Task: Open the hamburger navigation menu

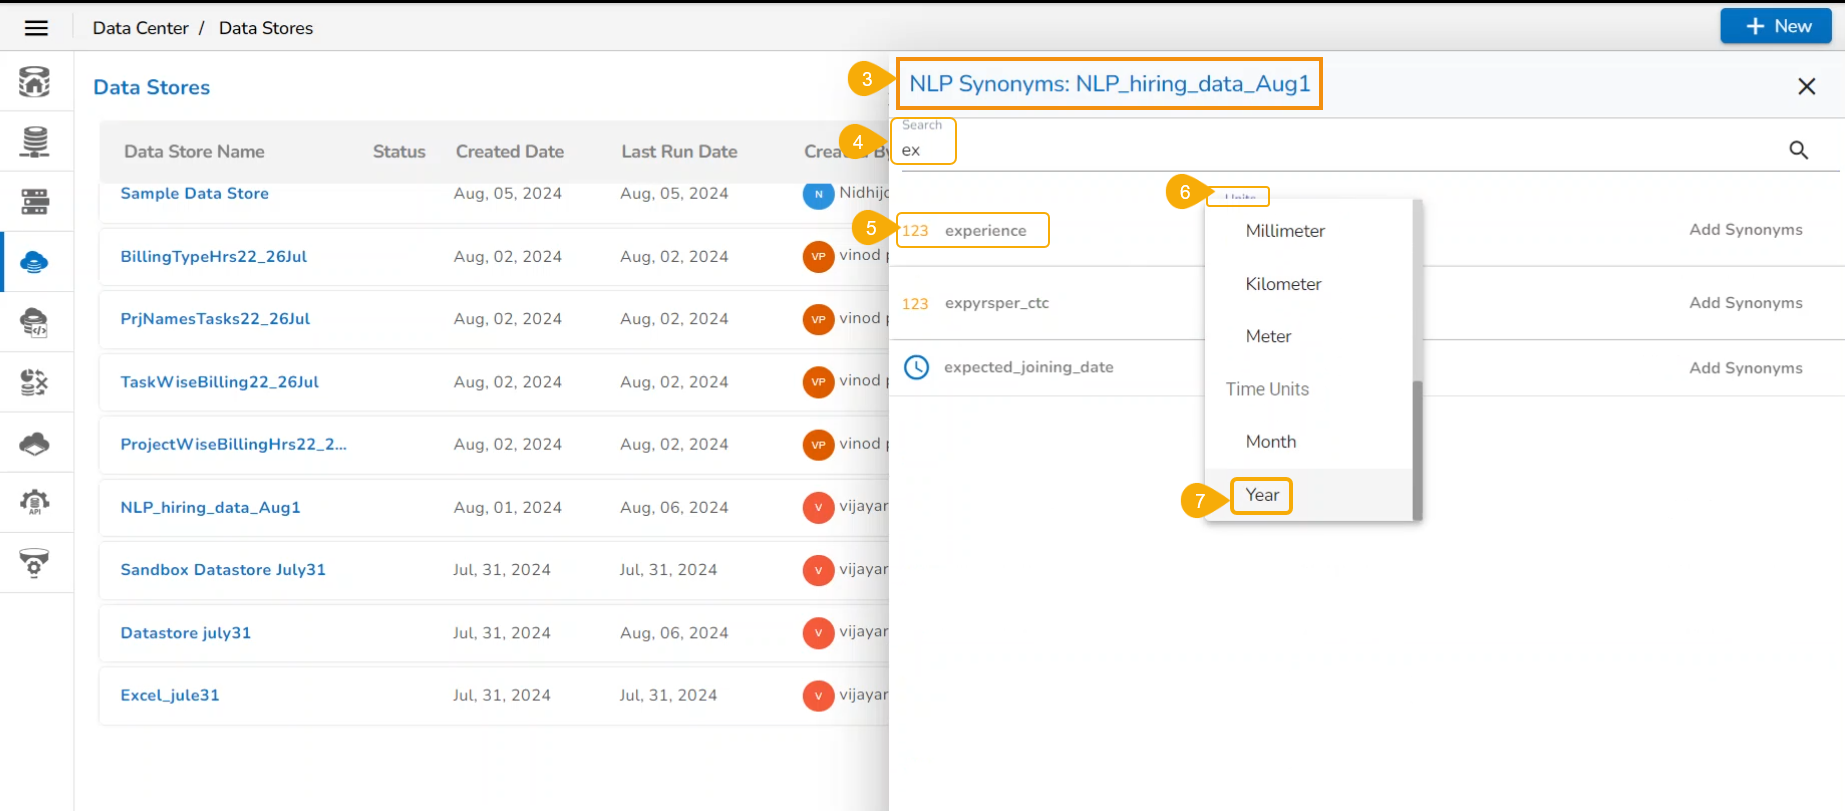Action: point(36,28)
